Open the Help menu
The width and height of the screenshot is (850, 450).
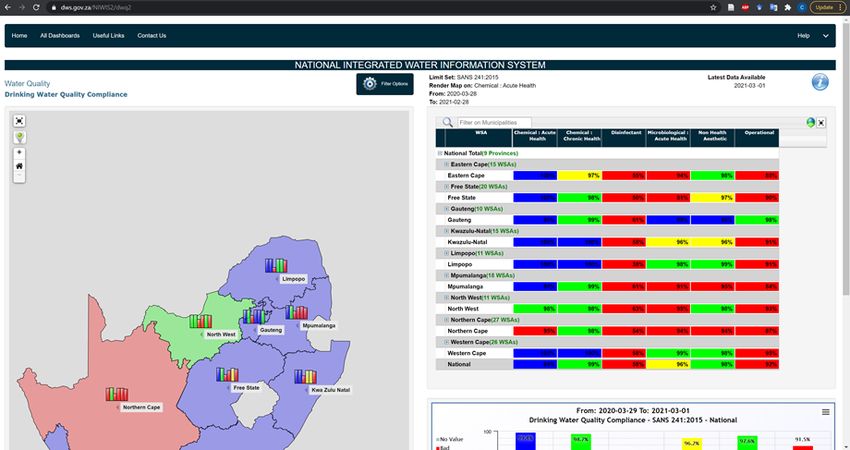click(803, 36)
